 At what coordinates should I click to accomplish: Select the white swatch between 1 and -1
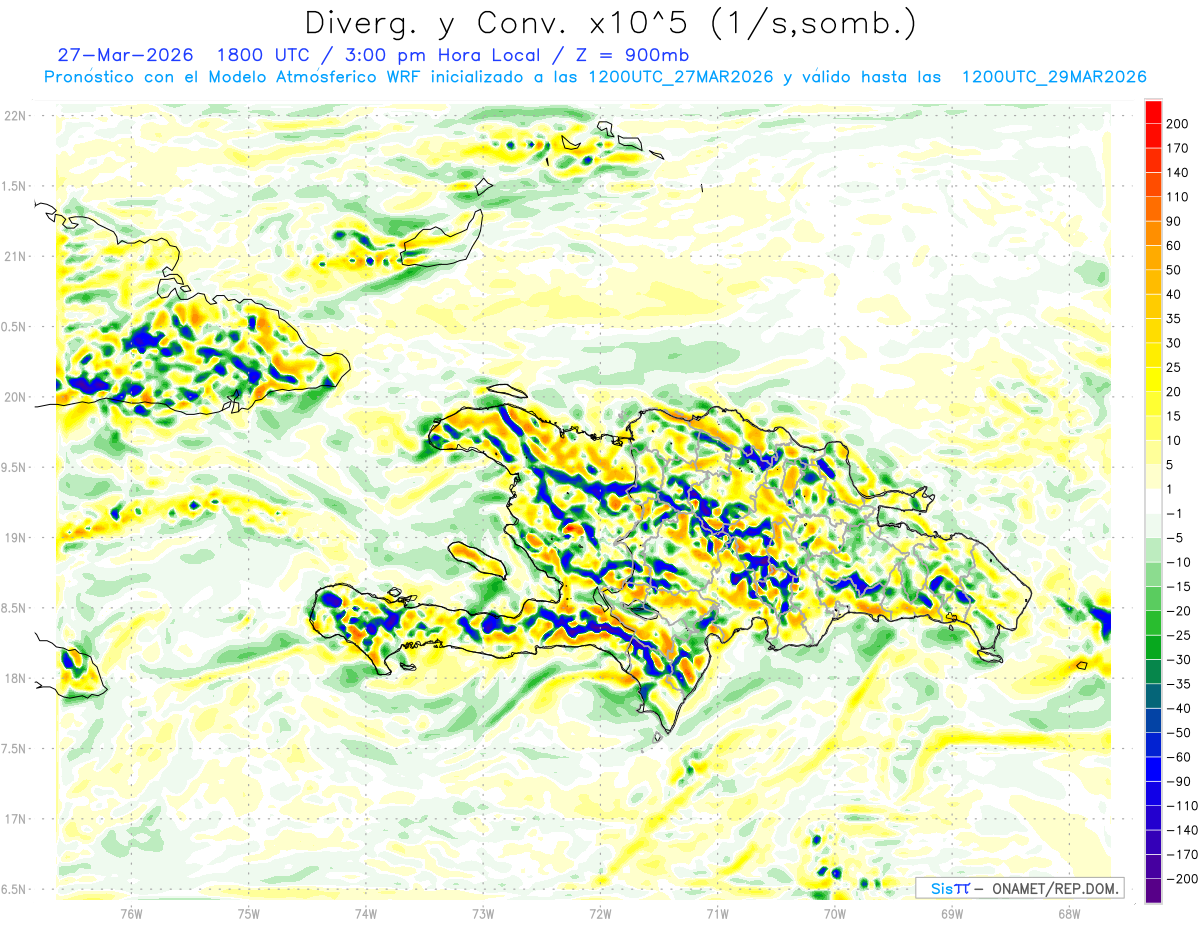pyautogui.click(x=1153, y=500)
